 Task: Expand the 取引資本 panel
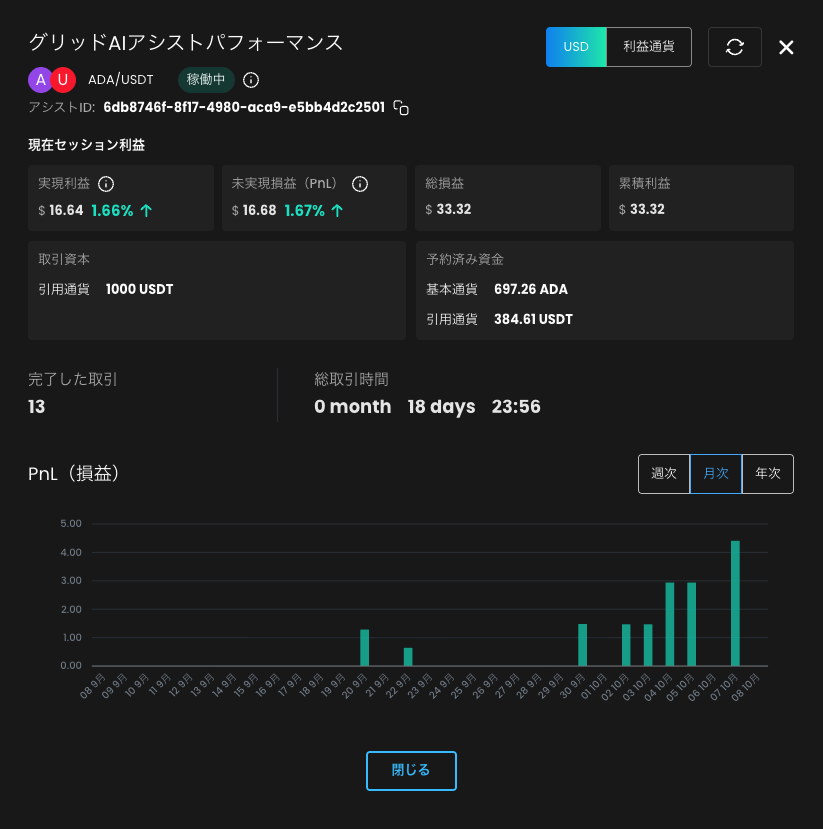(214, 290)
